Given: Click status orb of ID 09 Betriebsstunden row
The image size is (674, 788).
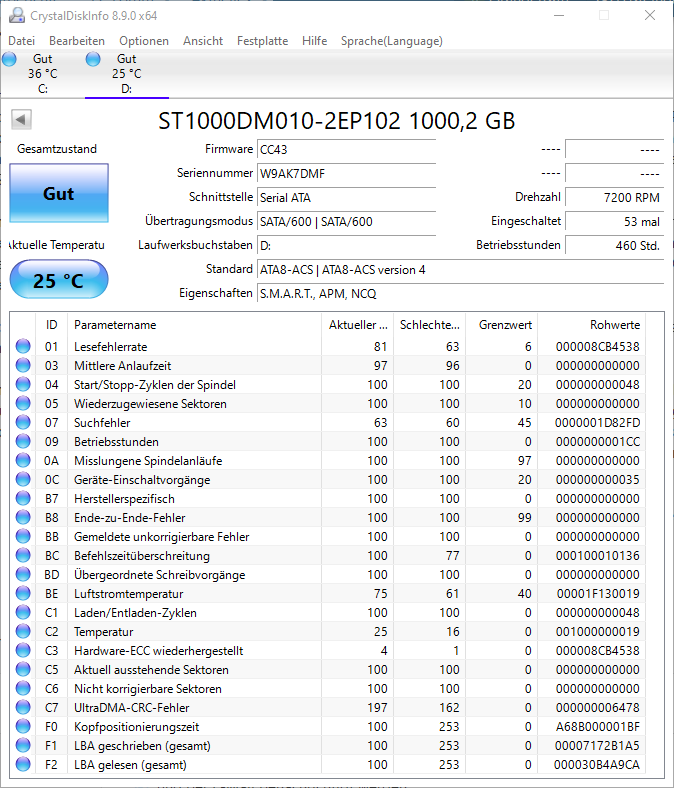Looking at the screenshot, I should coord(23,441).
